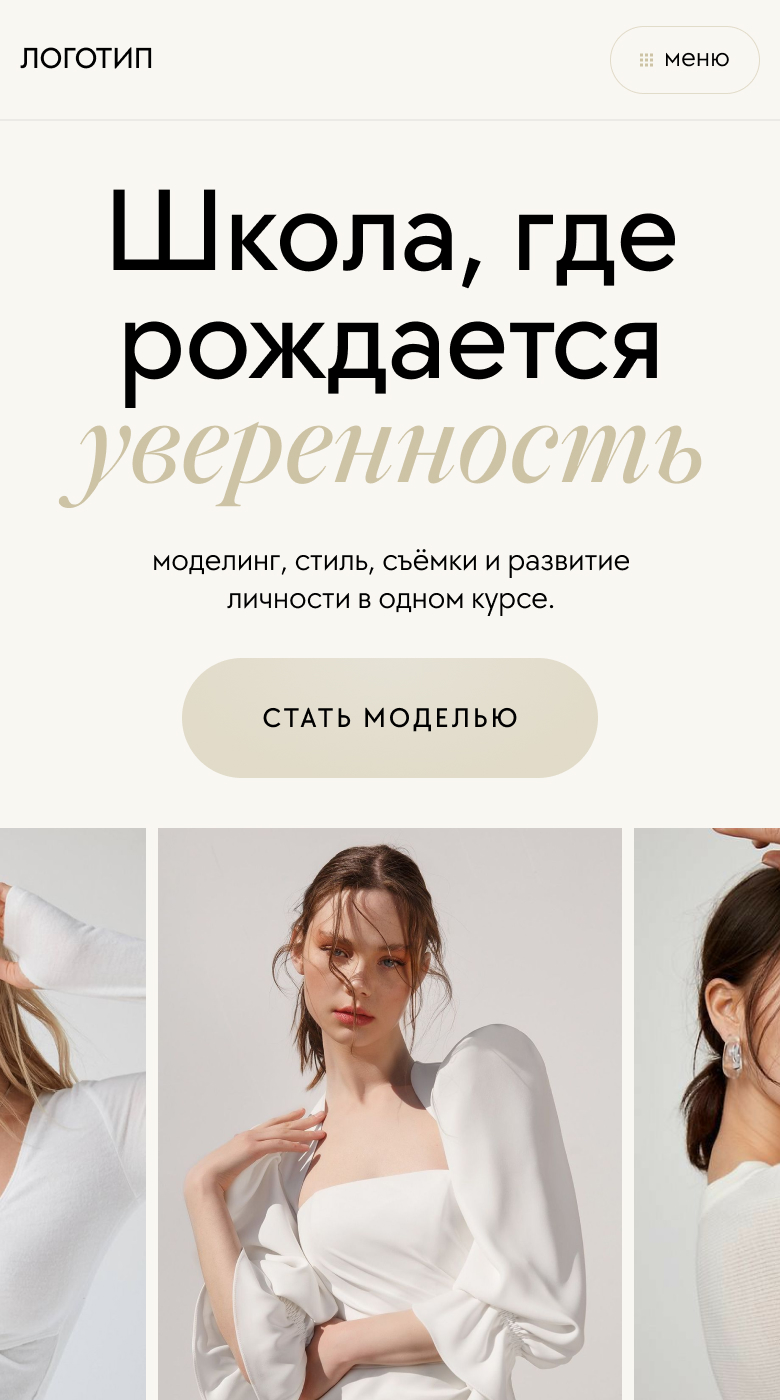780x1400 pixels.
Task: Select the left photo with blonde model
Action: [73, 1114]
